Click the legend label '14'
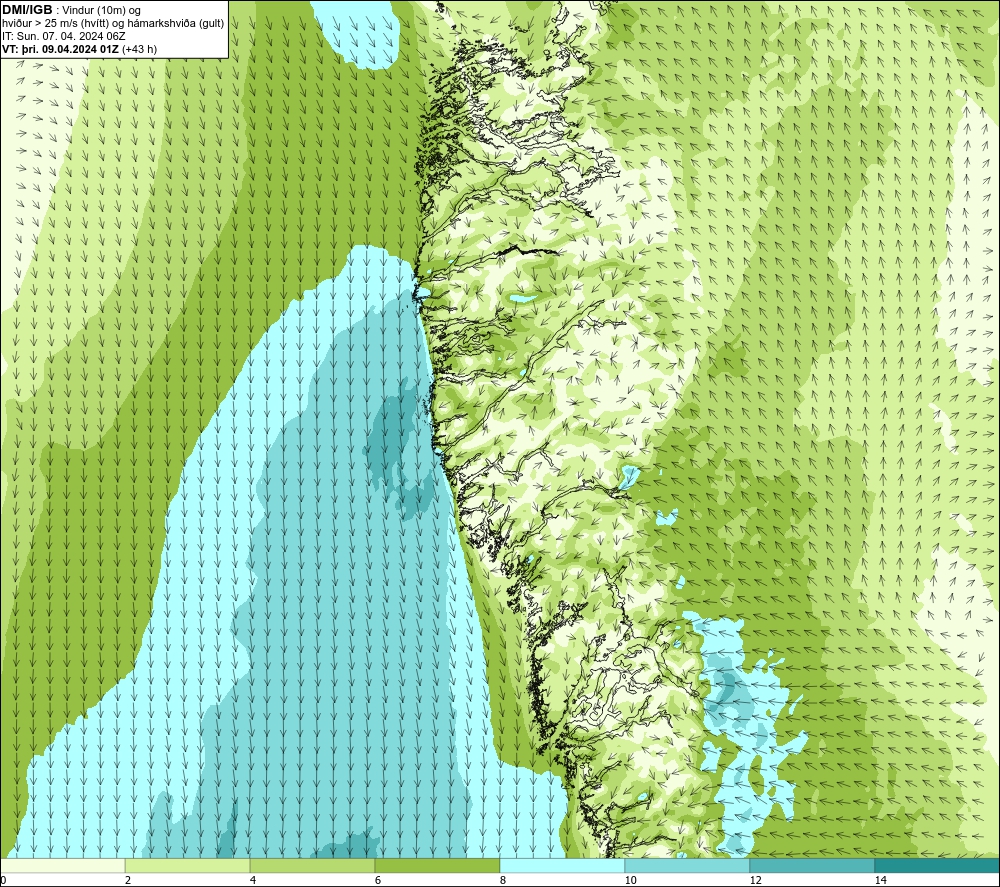The height and width of the screenshot is (887, 1000). (881, 880)
